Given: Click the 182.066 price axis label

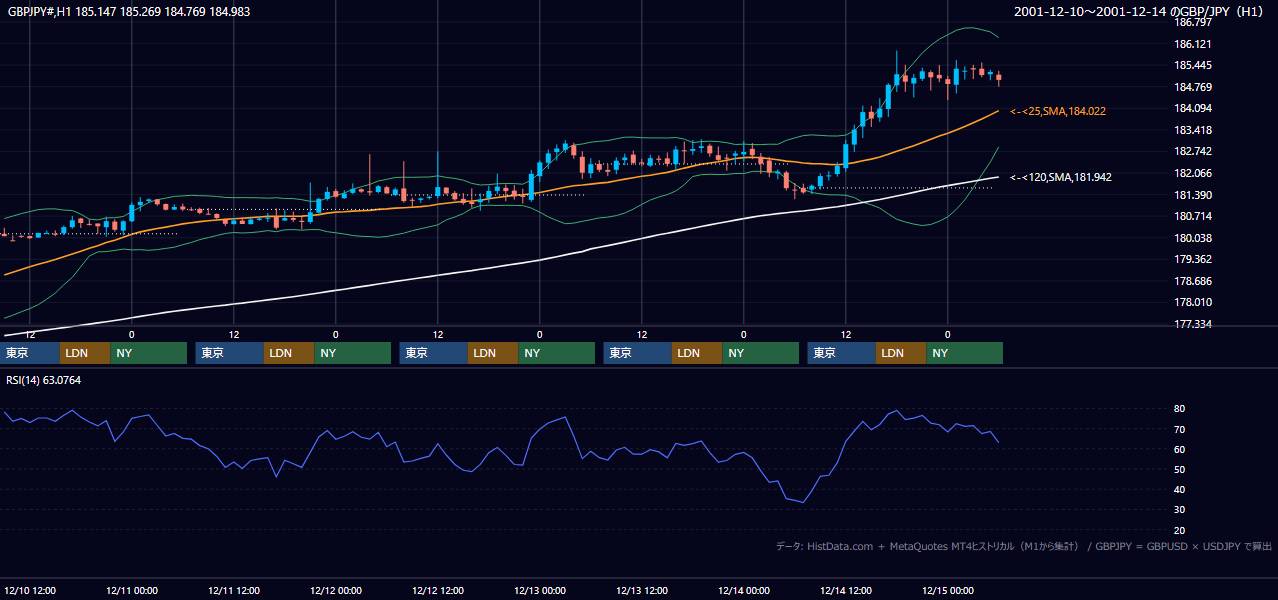Looking at the screenshot, I should (1194, 173).
